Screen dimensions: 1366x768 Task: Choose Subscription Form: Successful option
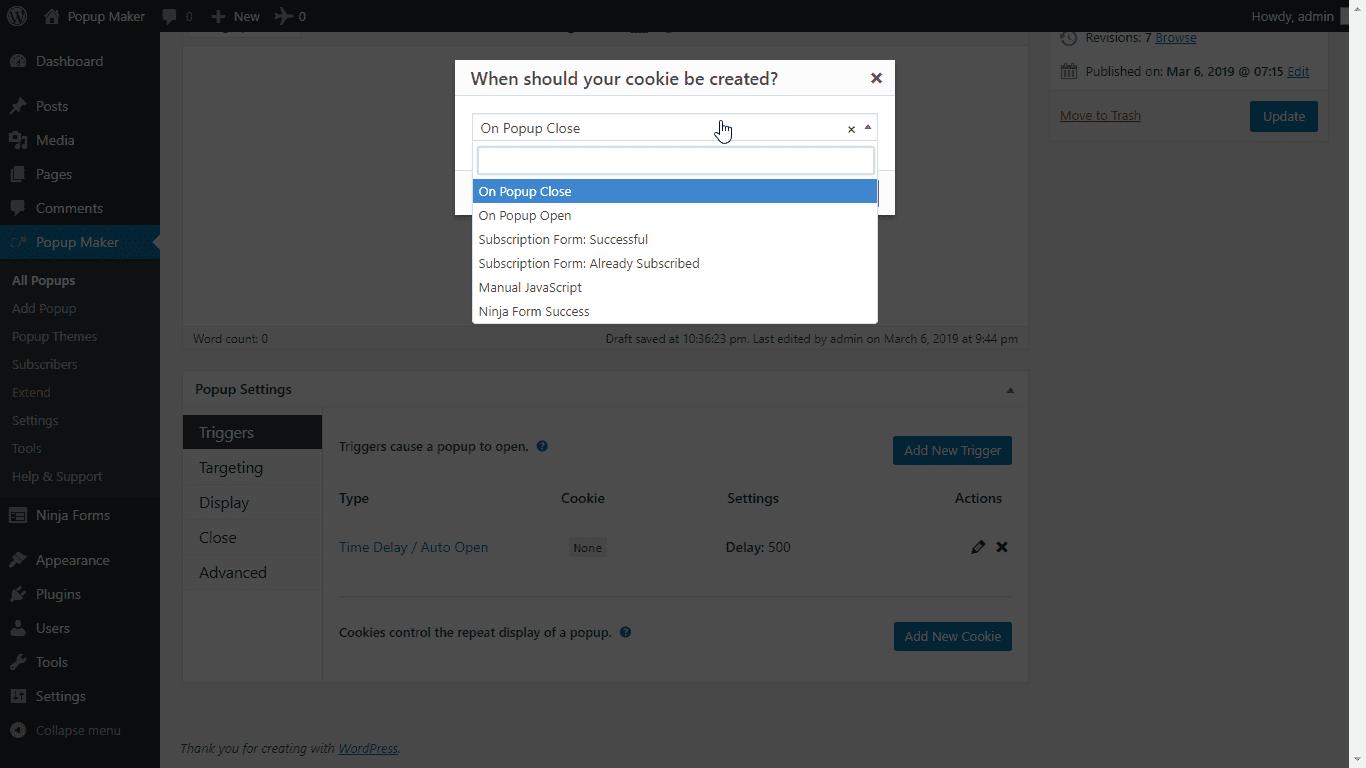(x=675, y=239)
